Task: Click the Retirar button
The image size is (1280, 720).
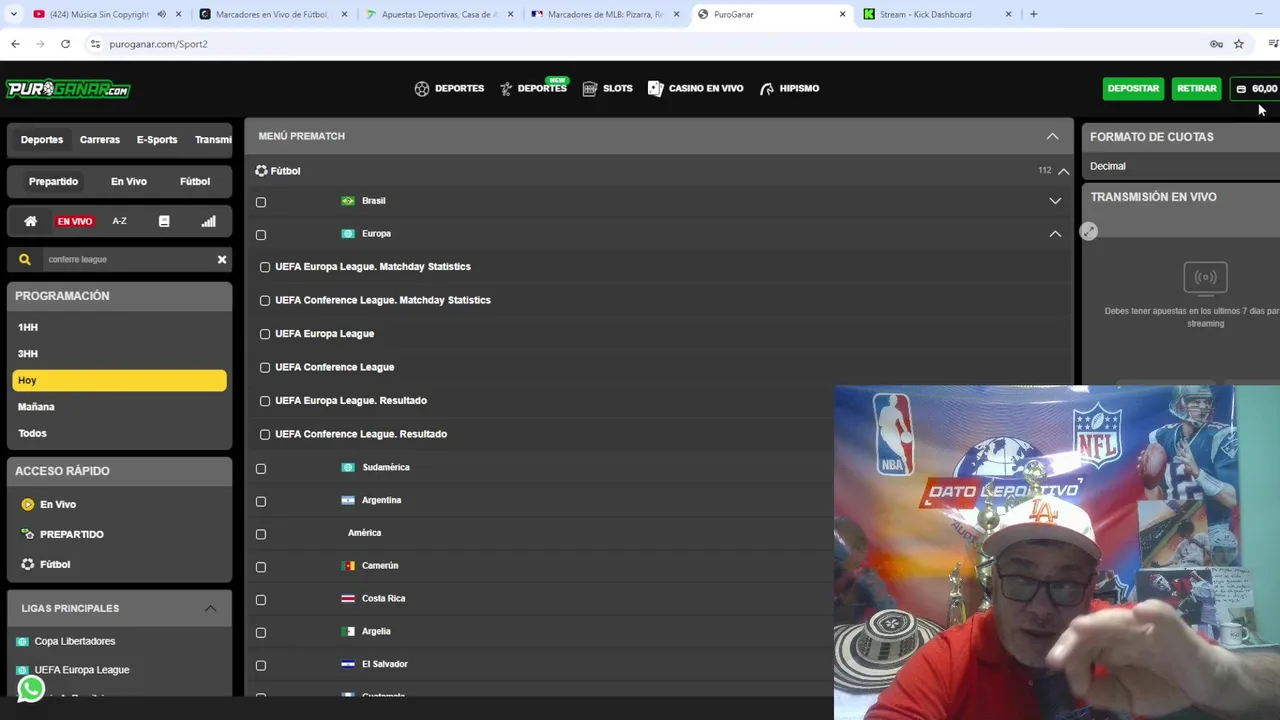Action: tap(1196, 88)
